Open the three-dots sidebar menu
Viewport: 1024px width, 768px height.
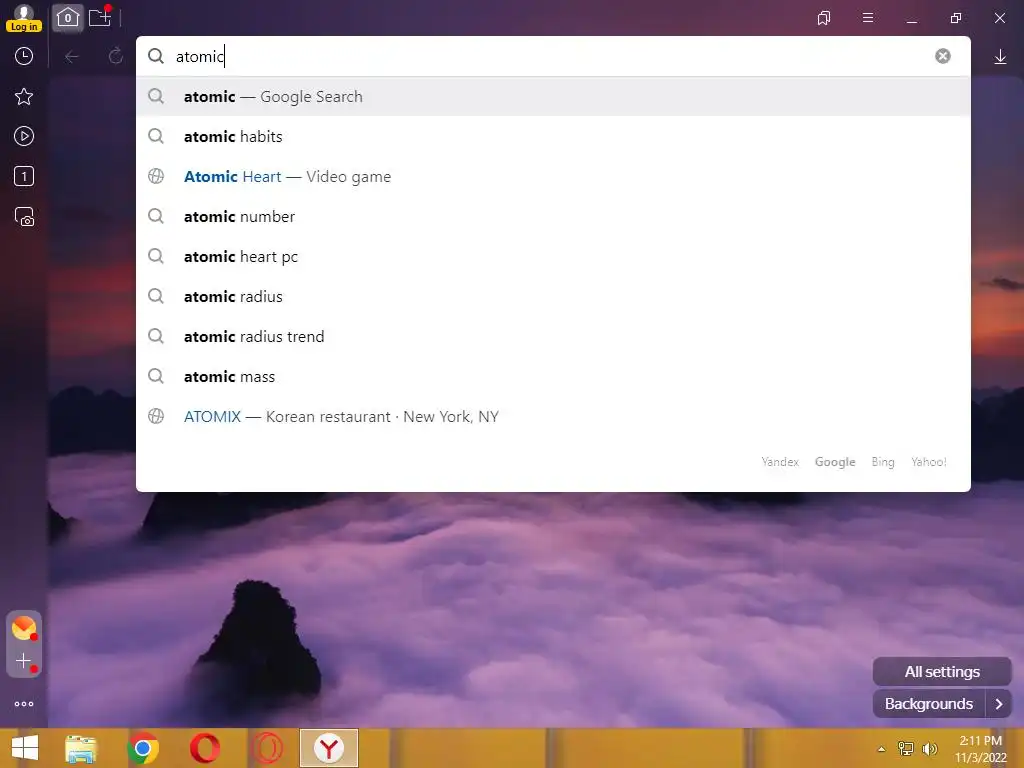pyautogui.click(x=24, y=704)
